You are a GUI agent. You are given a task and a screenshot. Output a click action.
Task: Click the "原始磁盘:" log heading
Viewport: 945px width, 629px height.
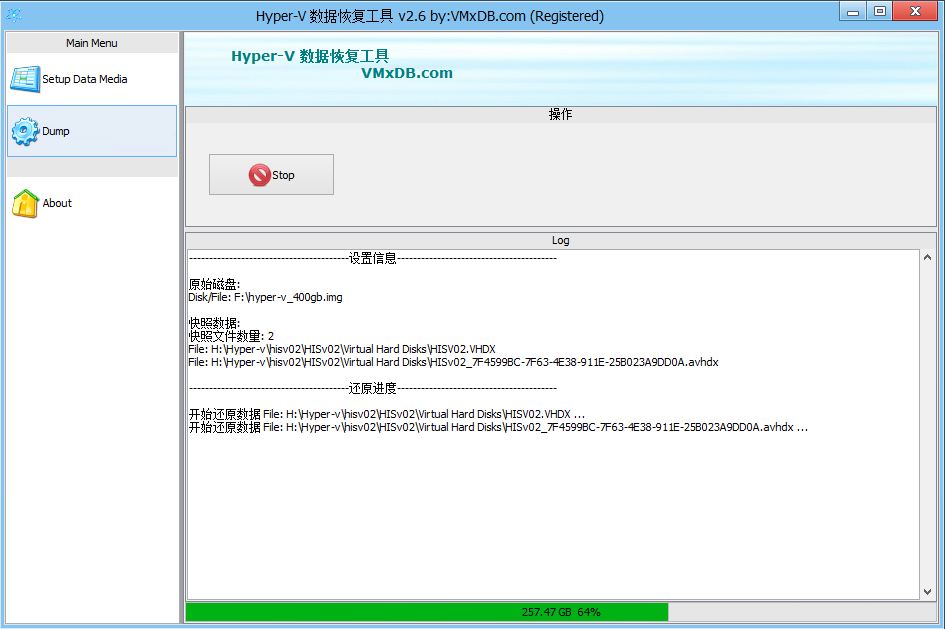pos(214,284)
